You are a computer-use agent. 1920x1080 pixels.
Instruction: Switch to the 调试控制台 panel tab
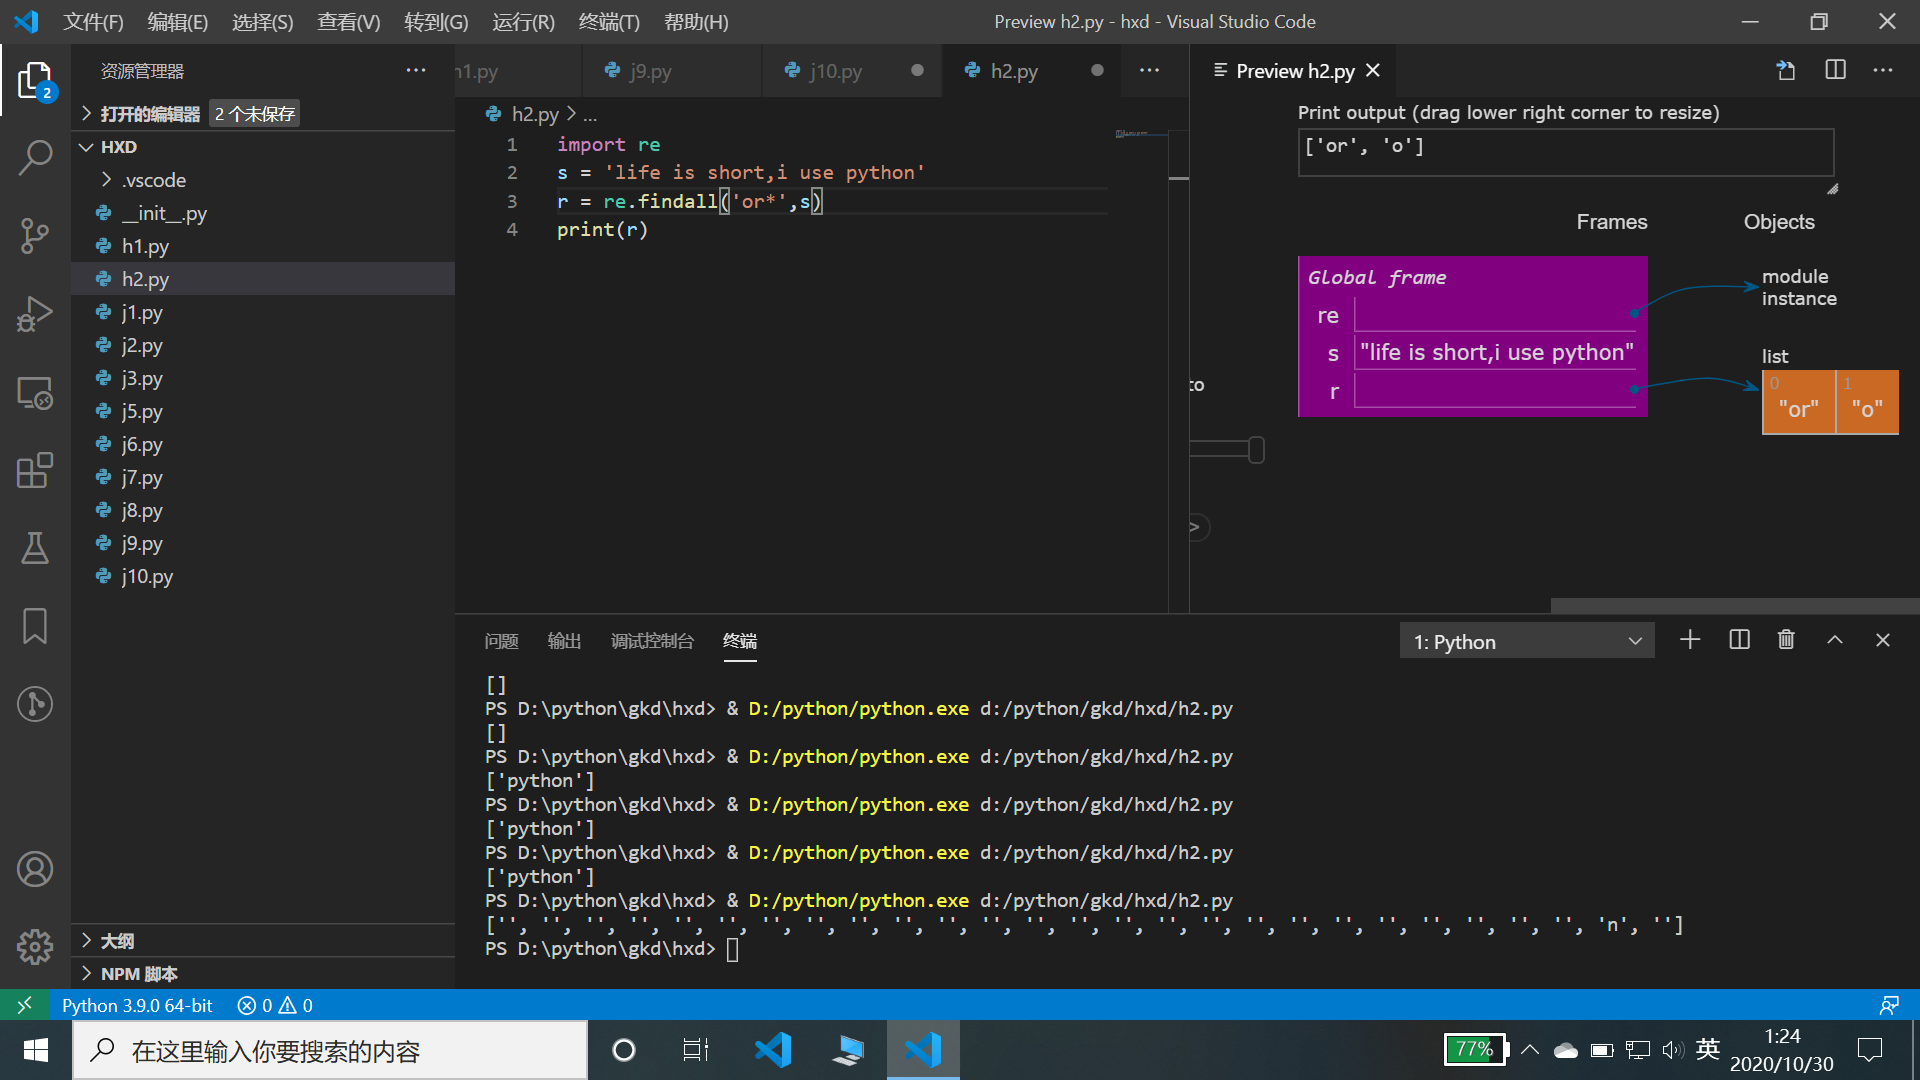652,641
